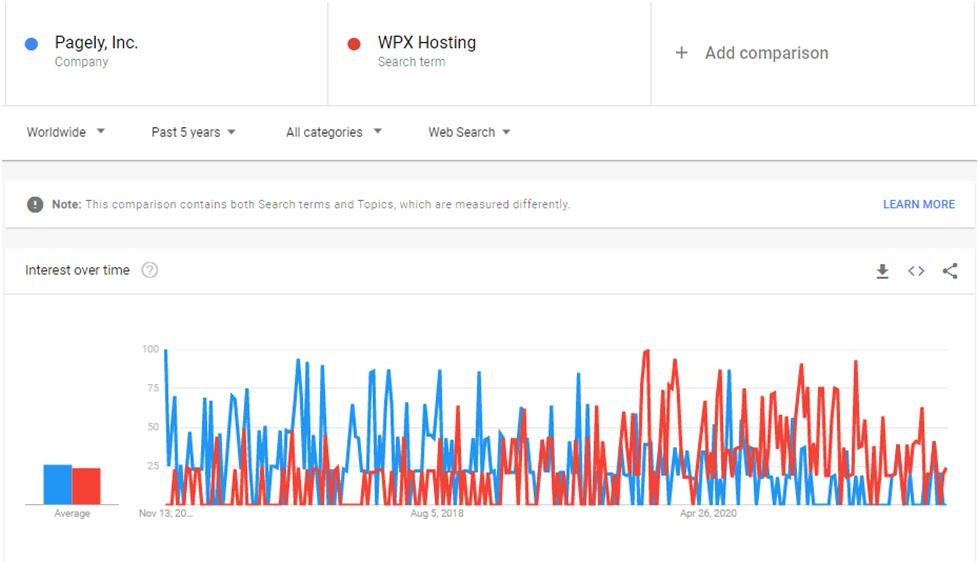This screenshot has height=564, width=979.
Task: Click the Nov 13 start date label
Action: 165,513
